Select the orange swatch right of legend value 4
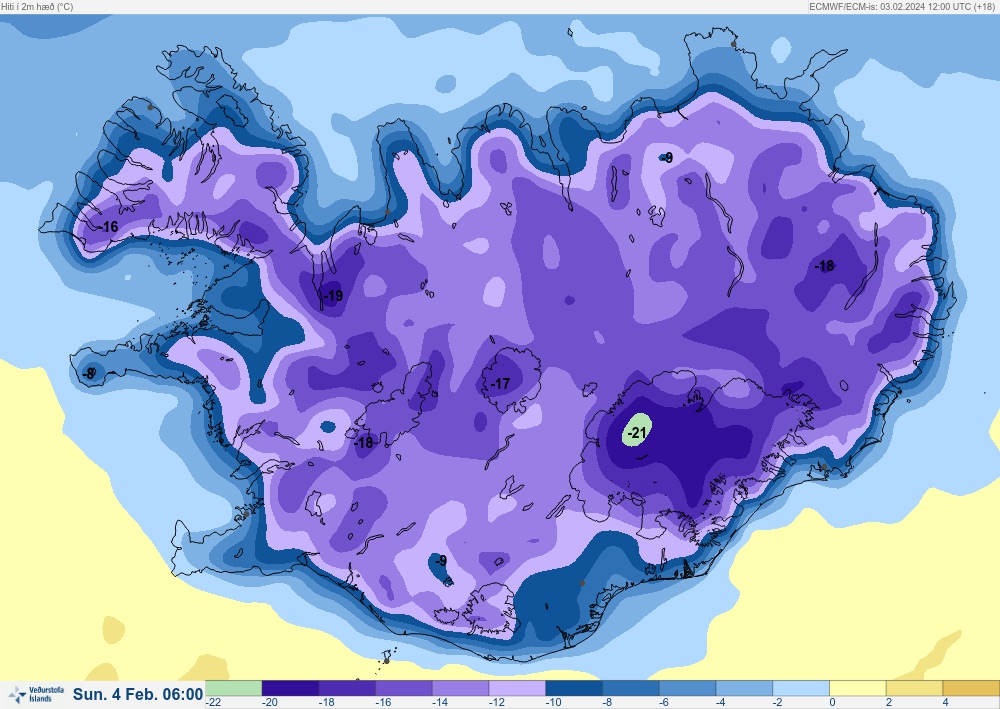 (971, 688)
